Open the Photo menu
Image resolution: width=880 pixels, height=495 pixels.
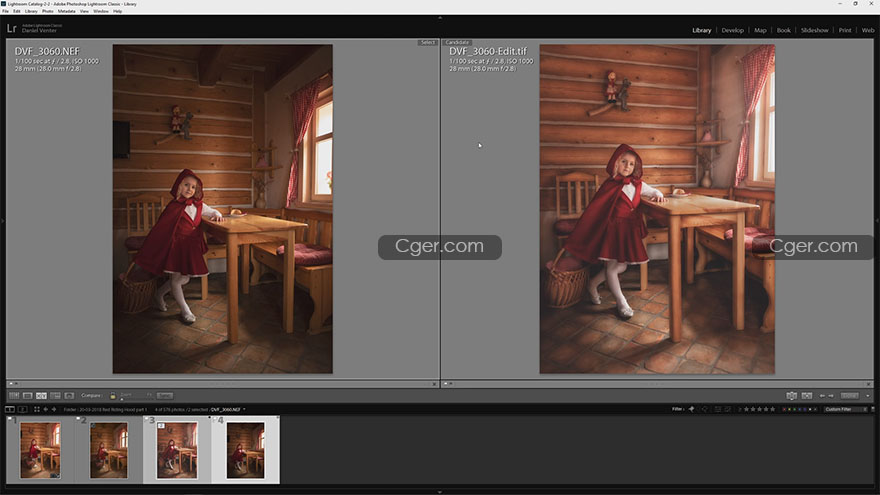pos(48,11)
